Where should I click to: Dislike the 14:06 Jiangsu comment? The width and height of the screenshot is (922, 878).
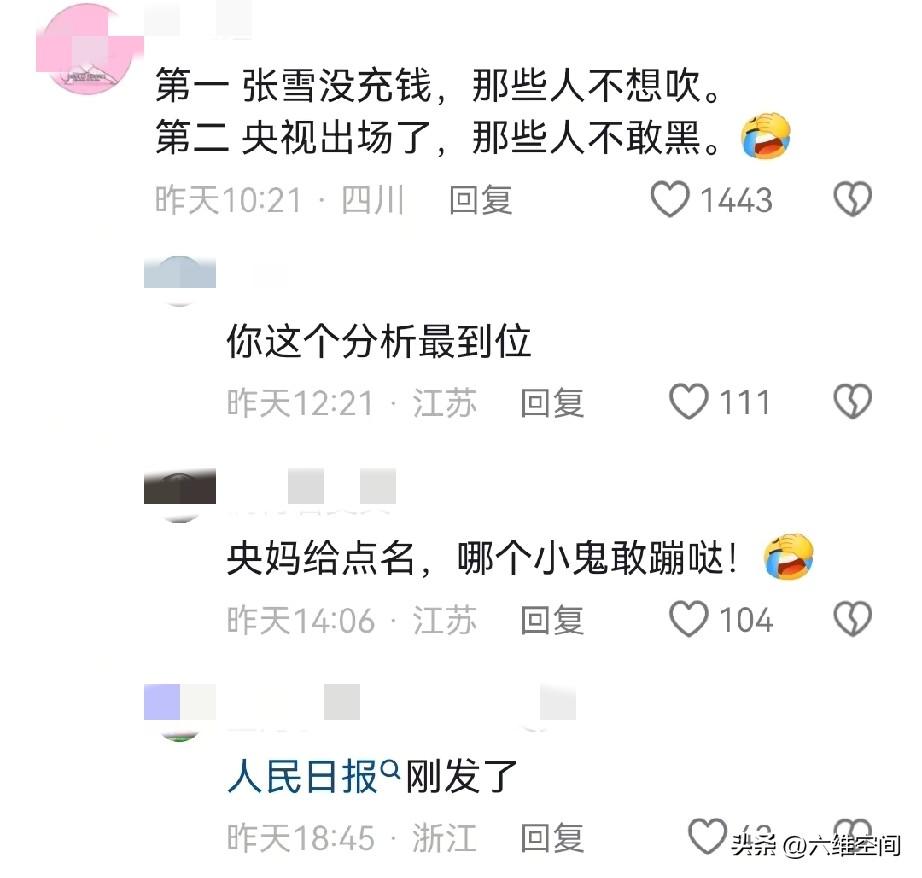(853, 619)
